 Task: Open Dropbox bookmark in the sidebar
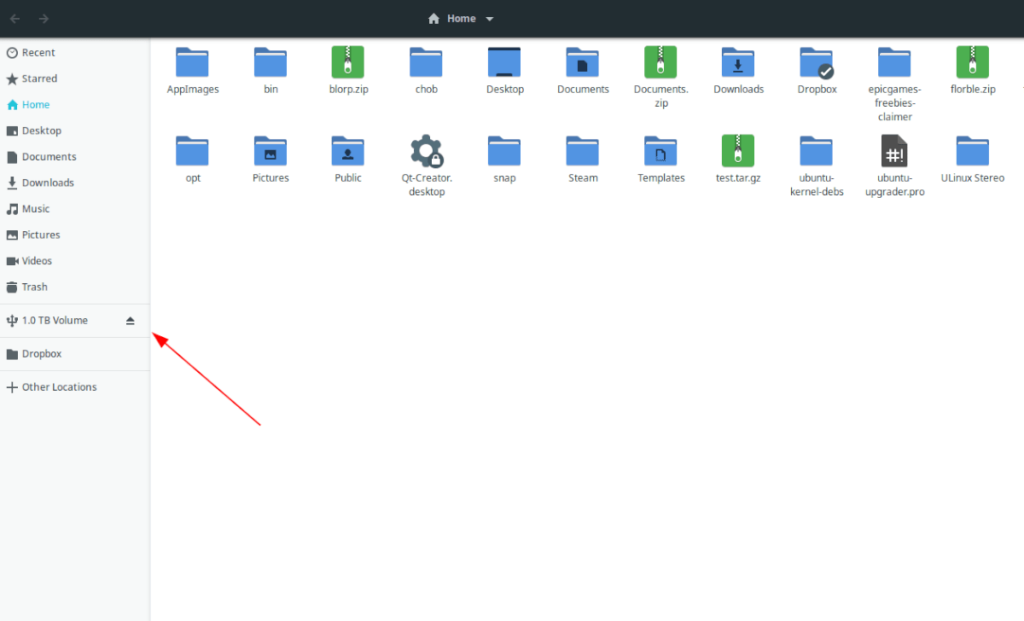point(74,354)
